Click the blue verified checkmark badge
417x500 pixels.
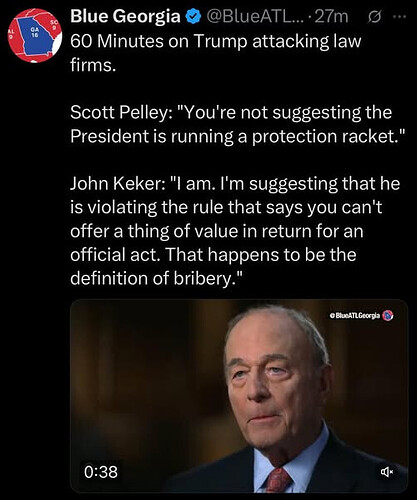coord(194,17)
